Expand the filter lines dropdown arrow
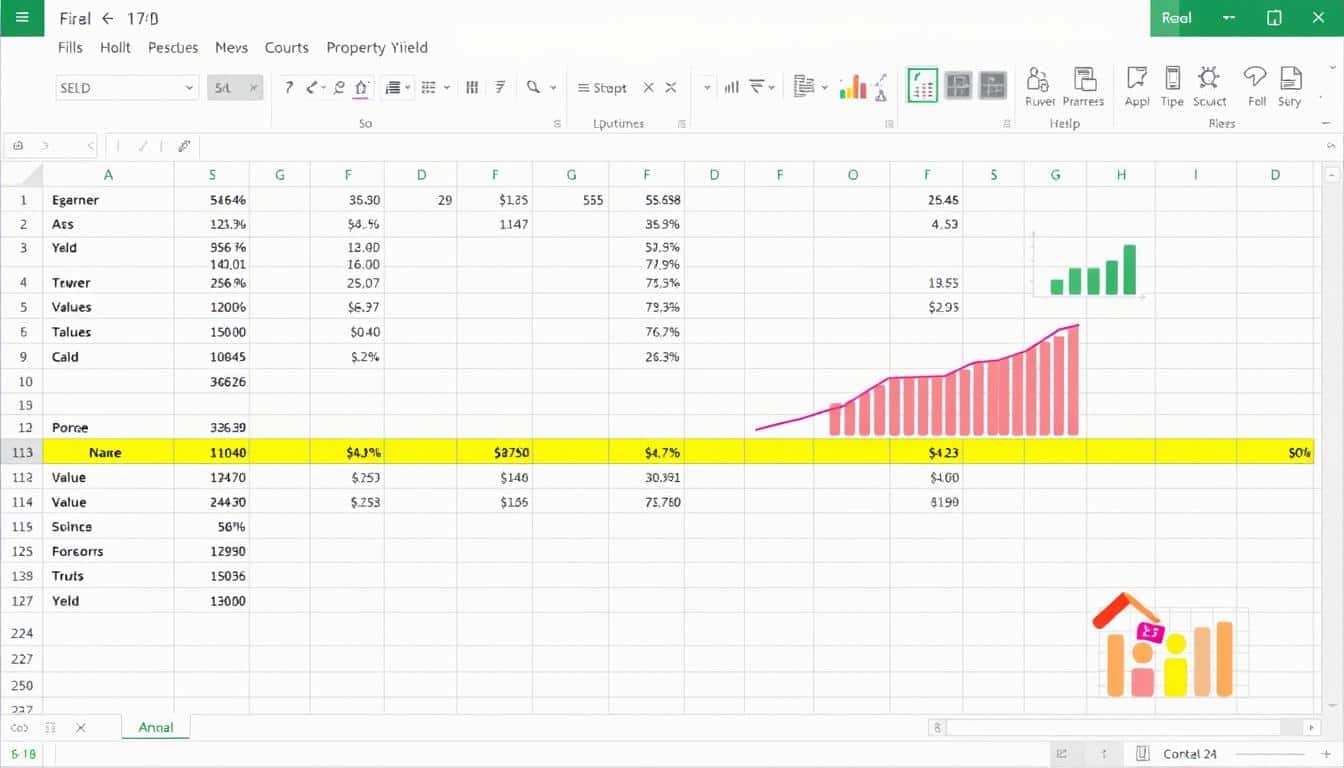Viewport: 1344px width, 768px height. click(x=771, y=88)
